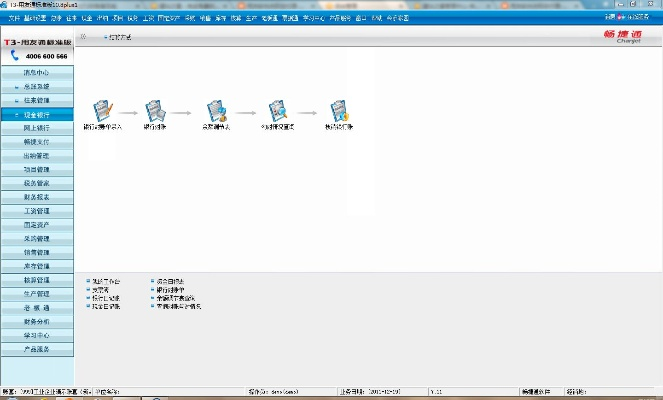This screenshot has height=400, width=663.
Task: Collapse the highlighted 现金银行 sidebar section
Action: pos(37,115)
